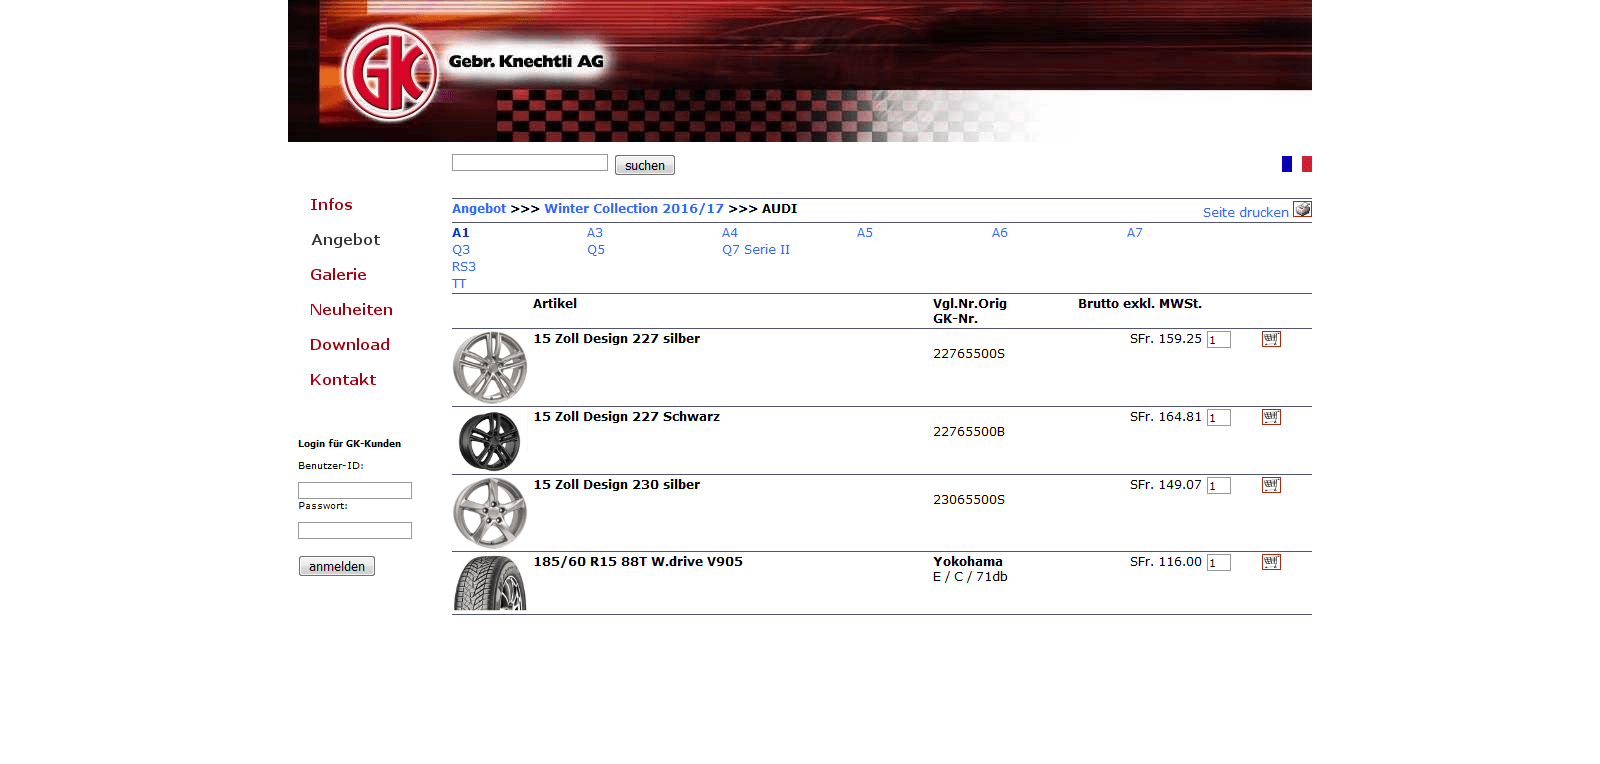This screenshot has width=1600, height=764.
Task: Click quantity field for Design 227 silber
Action: point(1218,340)
